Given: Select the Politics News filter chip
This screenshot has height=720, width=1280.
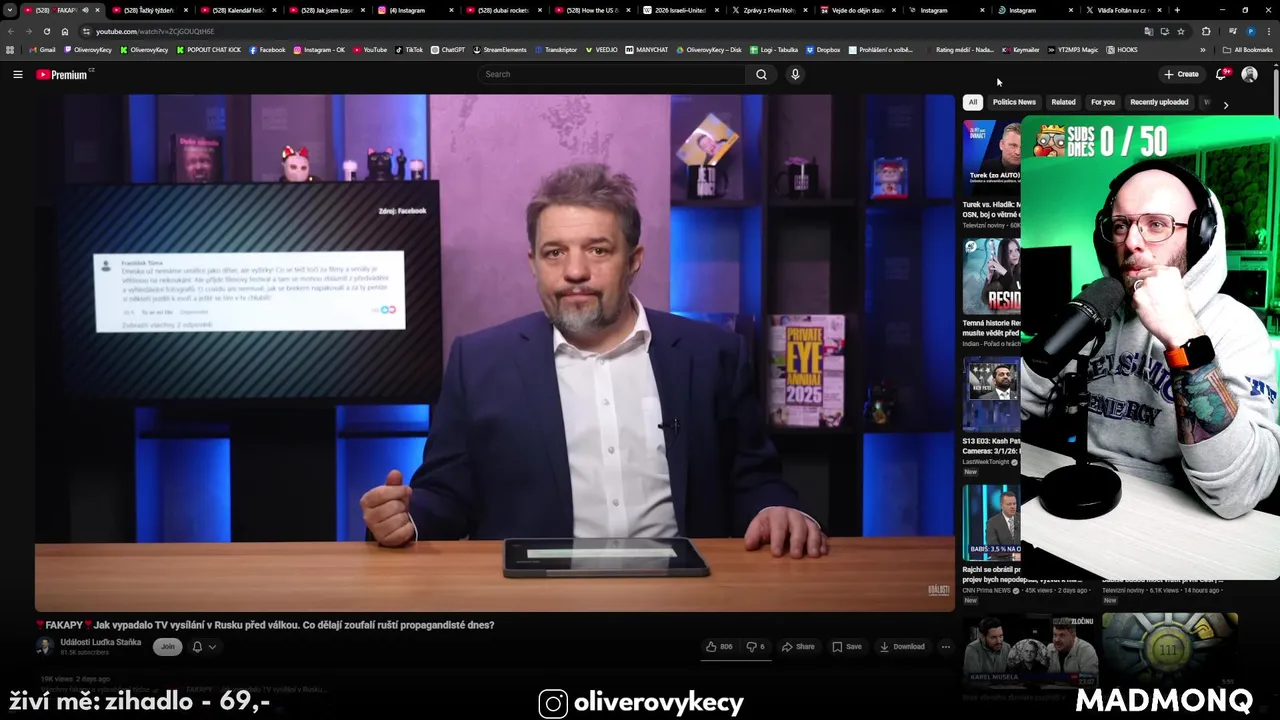Looking at the screenshot, I should click(x=1014, y=102).
